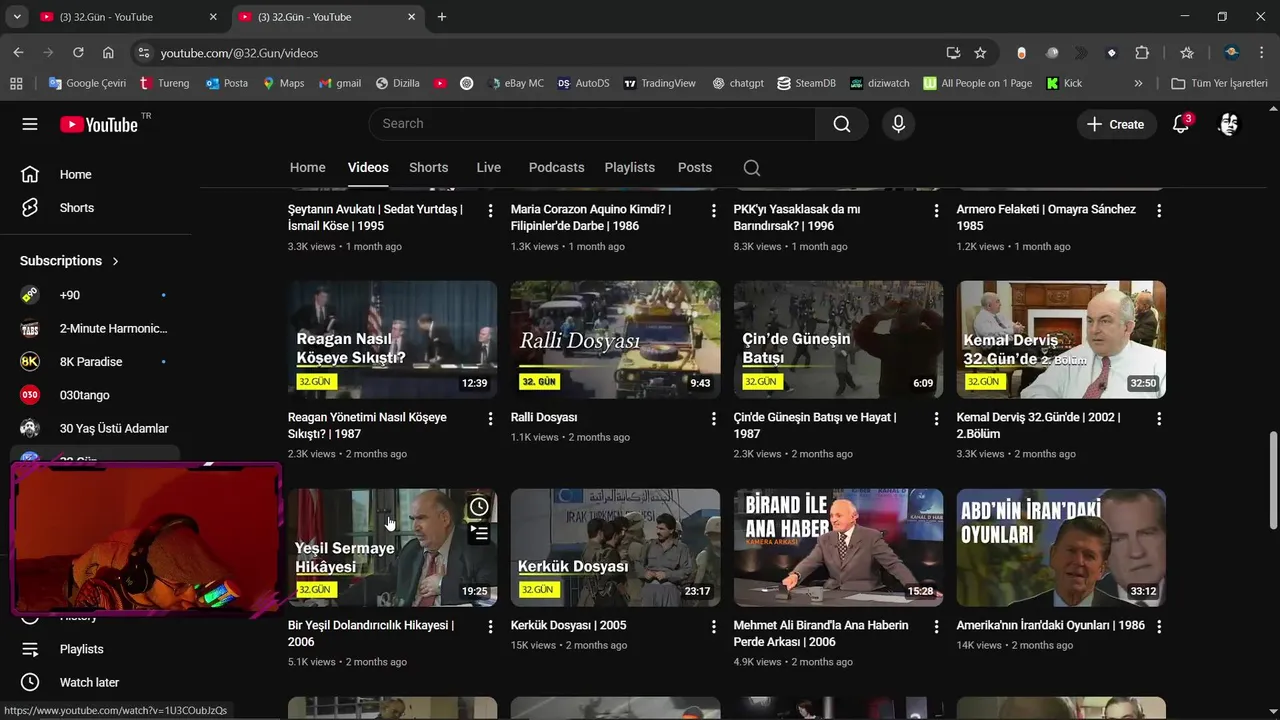The image size is (1280, 720).
Task: Open the +90 subscription
Action: pos(95,295)
